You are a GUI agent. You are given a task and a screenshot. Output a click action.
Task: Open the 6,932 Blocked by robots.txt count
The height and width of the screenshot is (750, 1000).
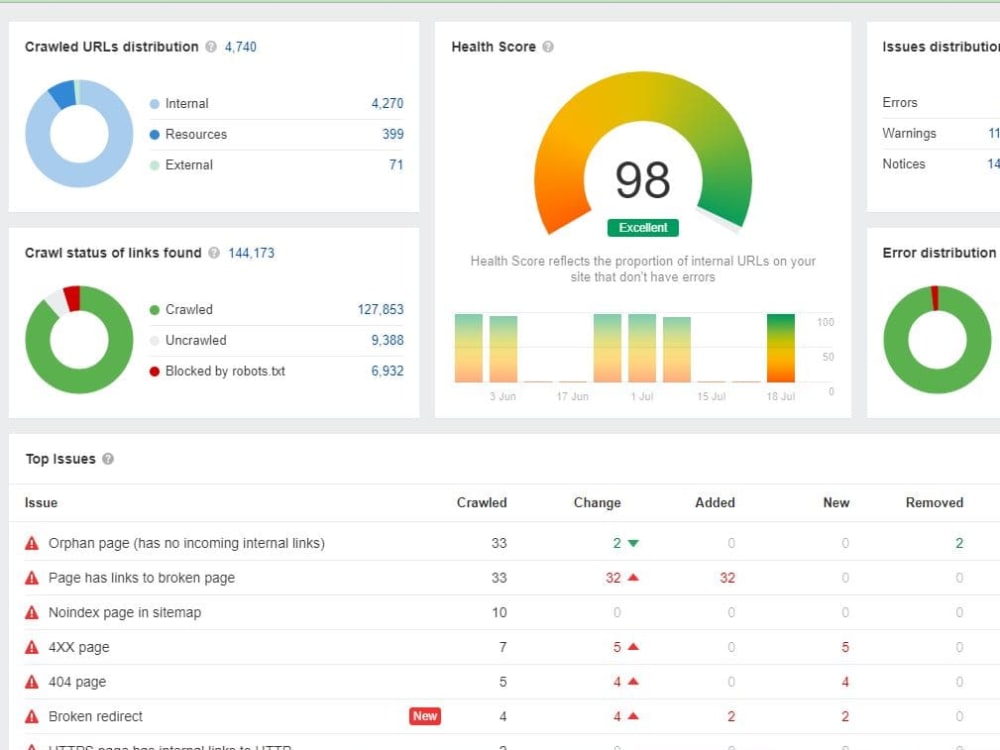[x=387, y=371]
